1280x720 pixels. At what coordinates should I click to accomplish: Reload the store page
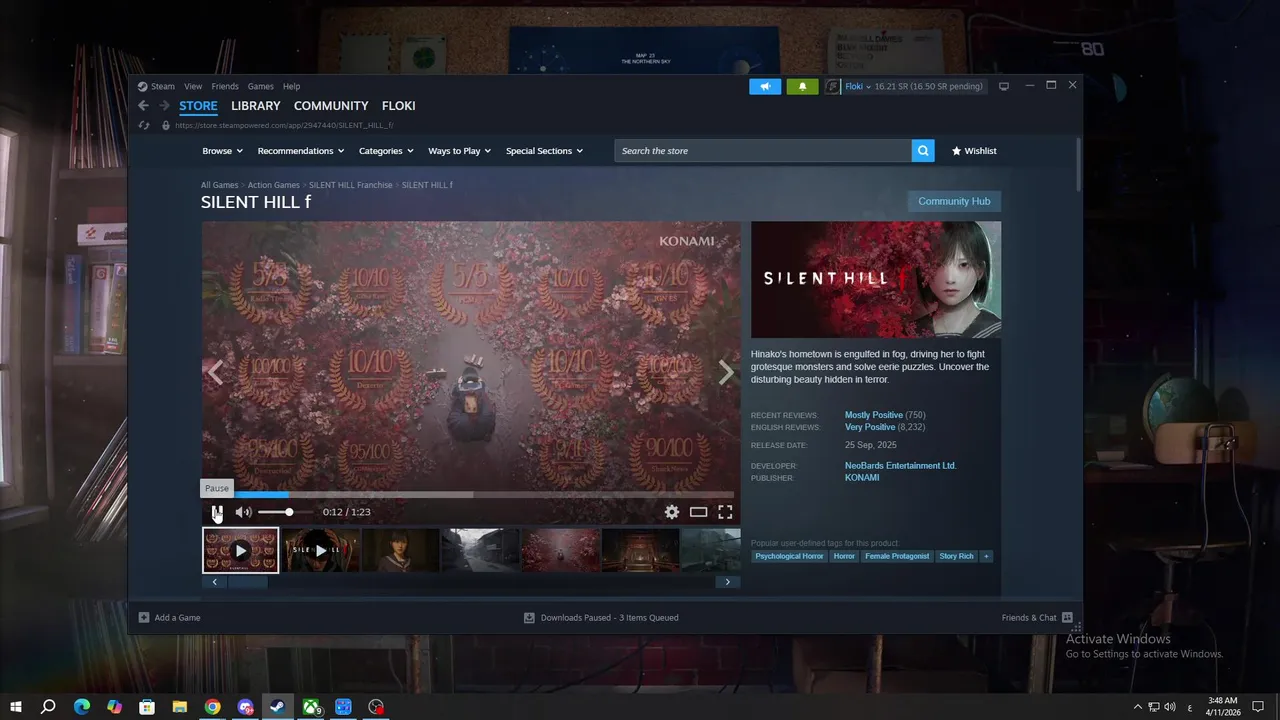pos(143,125)
